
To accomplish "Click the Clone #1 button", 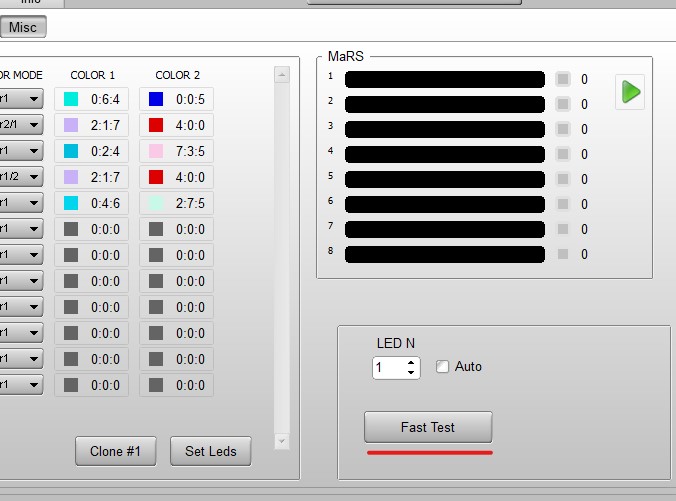I will tap(116, 451).
